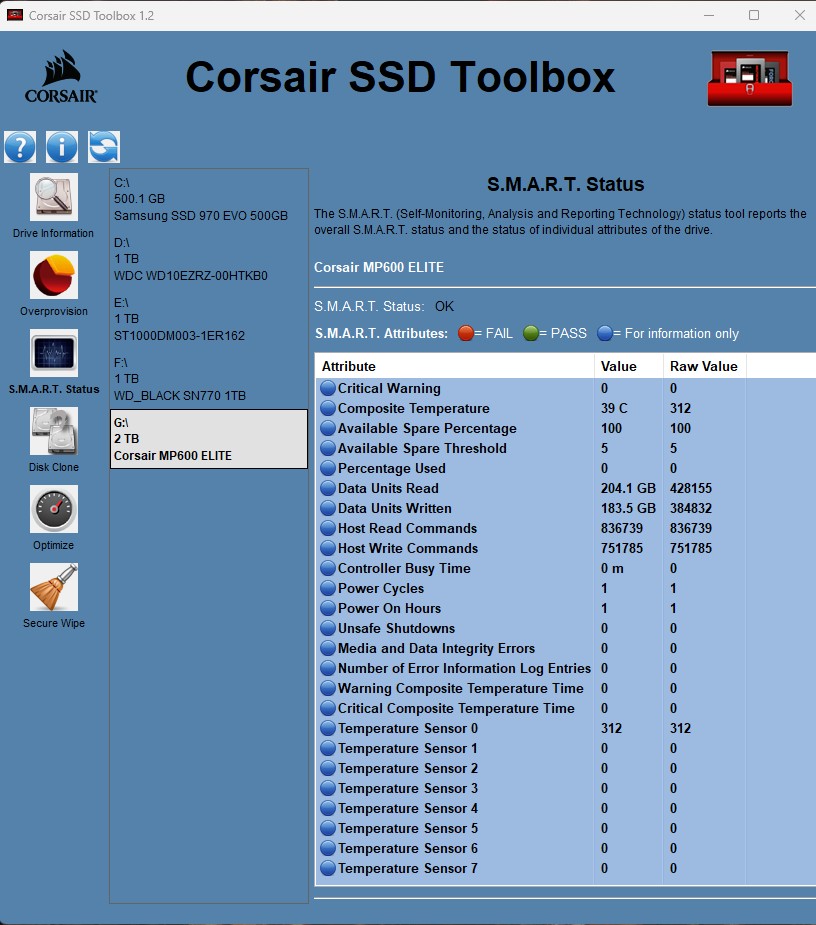Click the blue icon beside Unsafe Shutdowns

coord(328,628)
